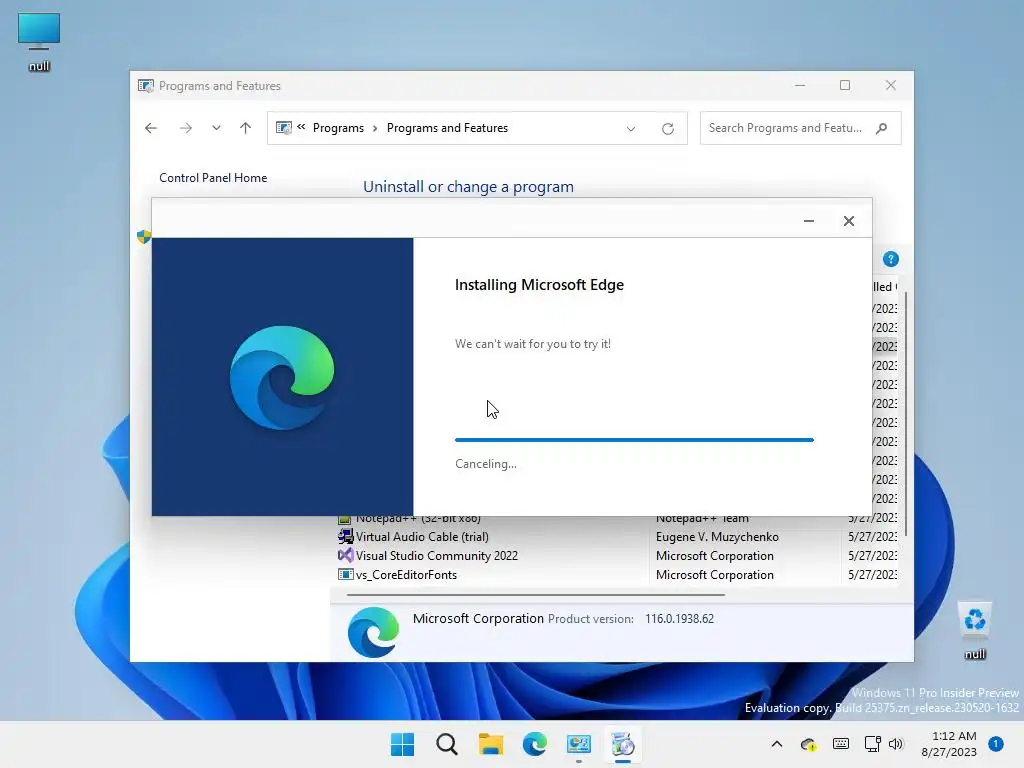Image resolution: width=1024 pixels, height=768 pixels.
Task: Click the Forward arrow in Programs and Features
Action: pyautogui.click(x=185, y=128)
